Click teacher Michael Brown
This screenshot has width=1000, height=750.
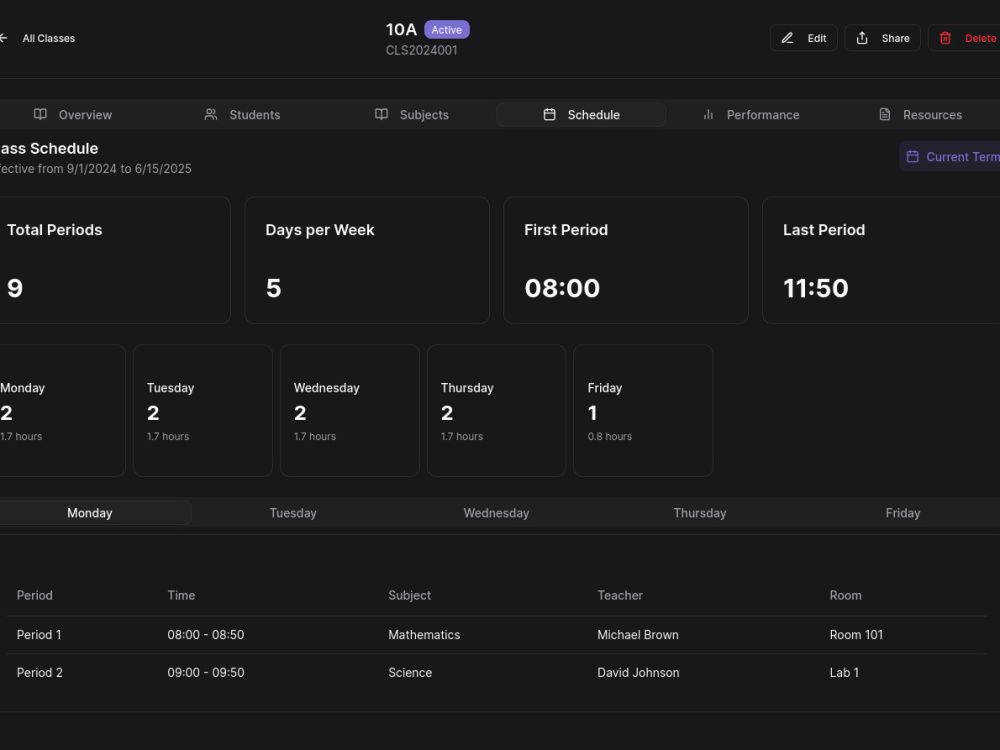coord(638,635)
